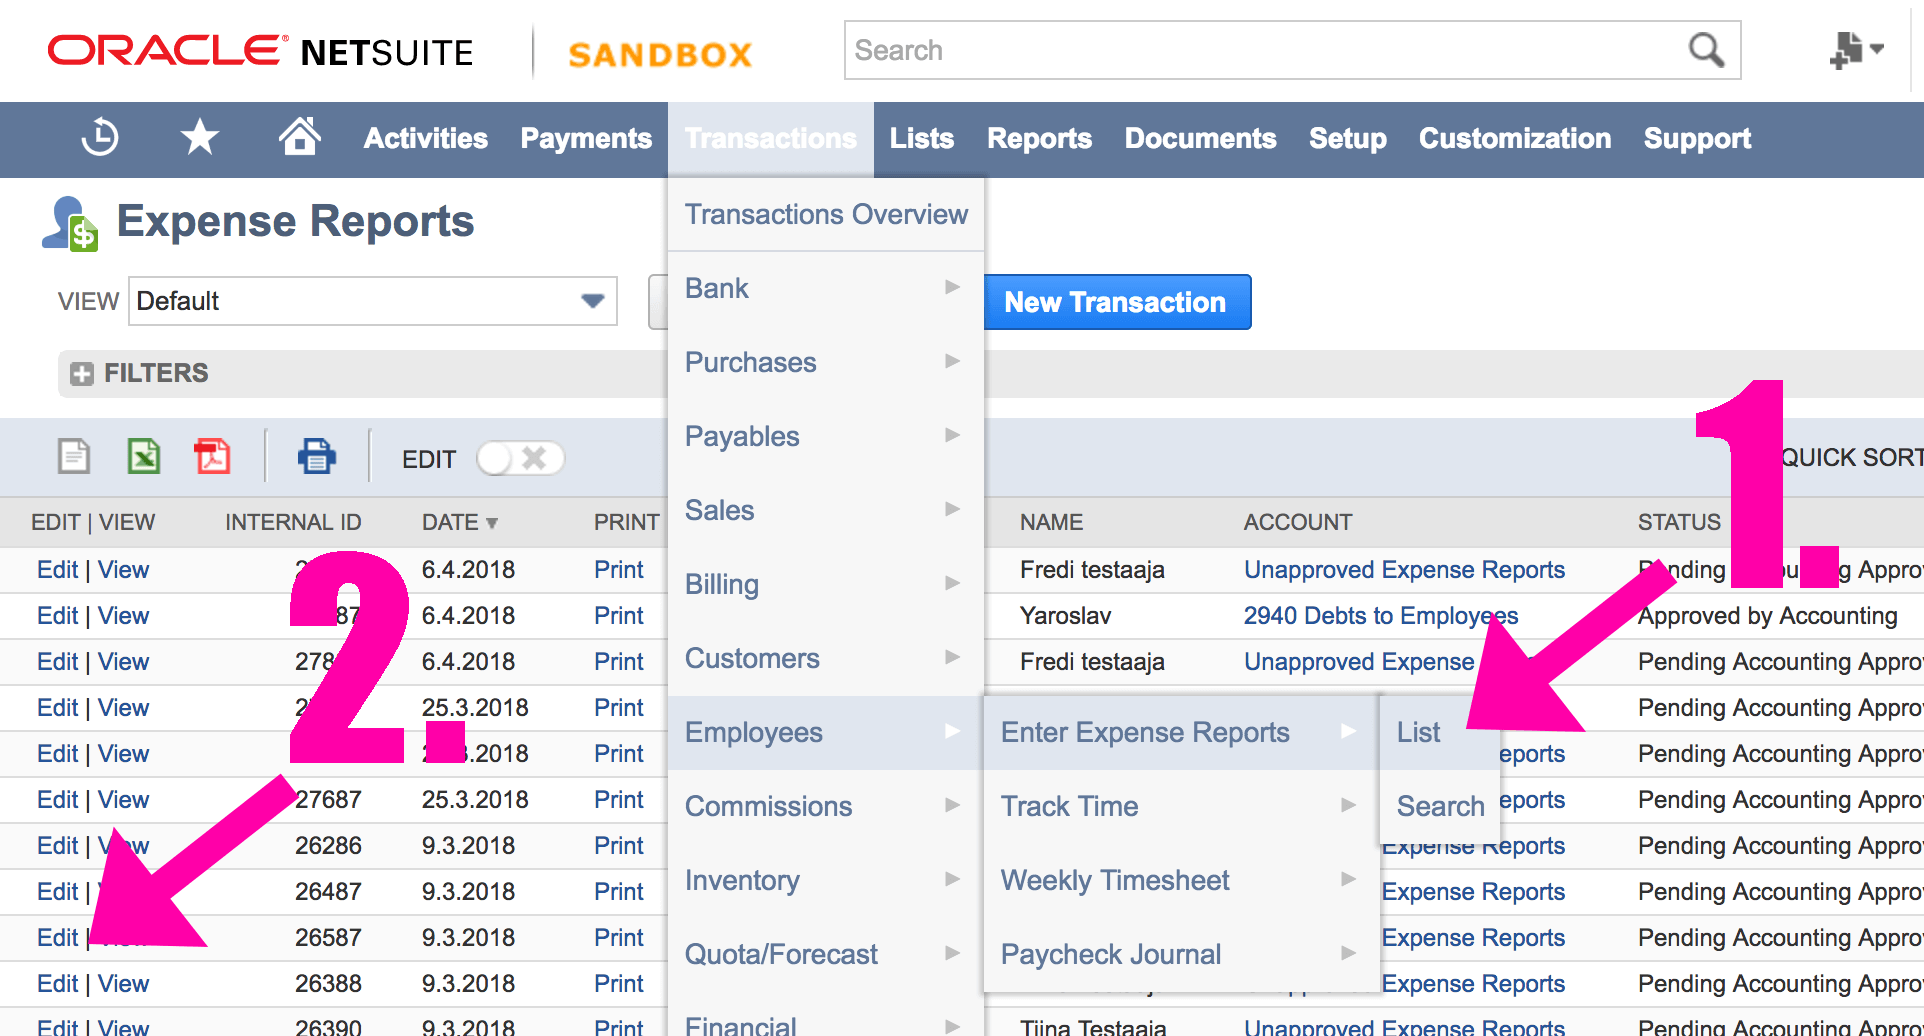Click the New Transaction button
This screenshot has height=1036, width=1924.
[x=1116, y=302]
